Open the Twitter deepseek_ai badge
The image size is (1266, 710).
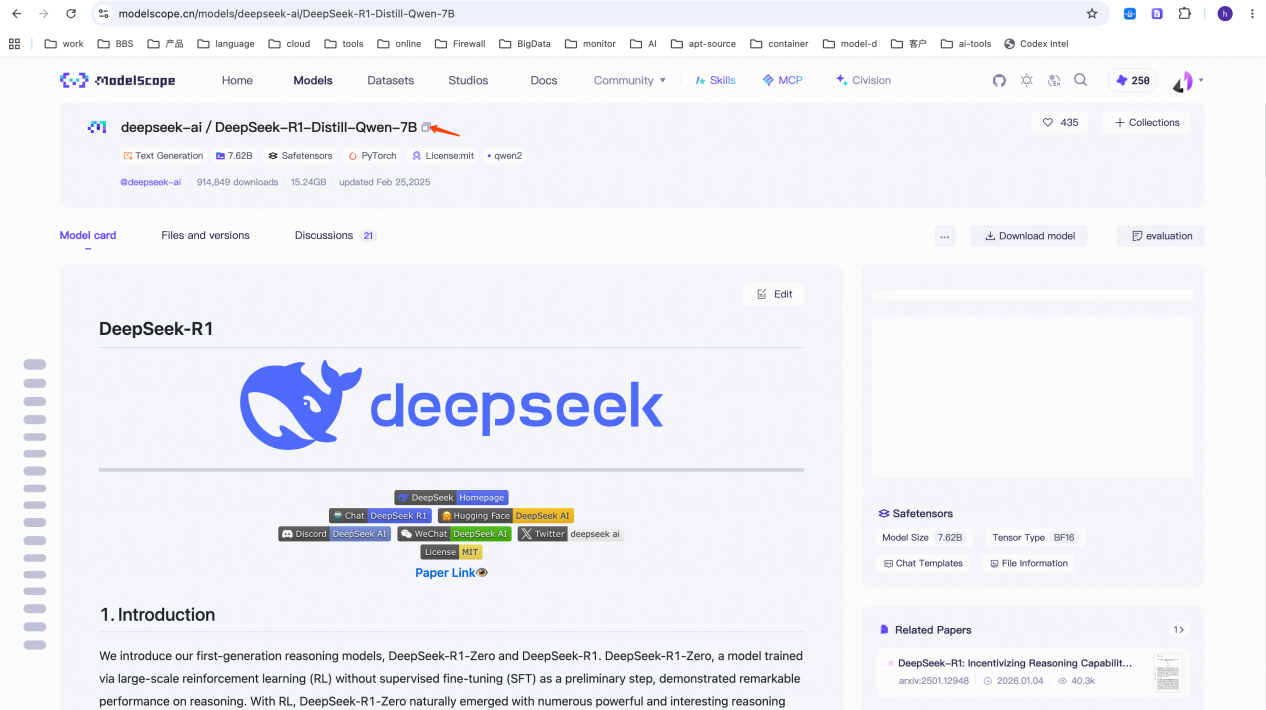coord(570,534)
